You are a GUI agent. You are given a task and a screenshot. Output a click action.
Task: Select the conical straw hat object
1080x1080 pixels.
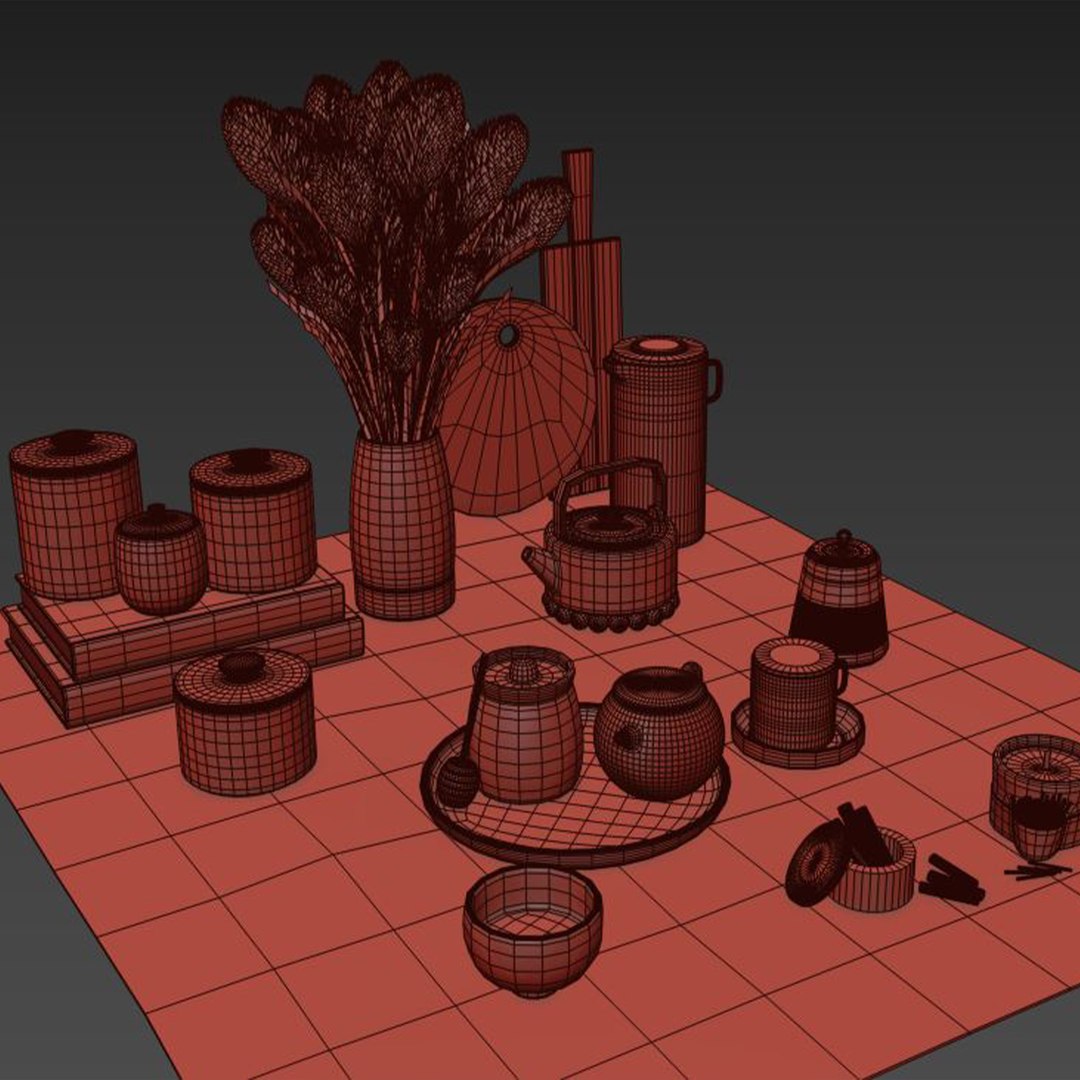(x=517, y=406)
